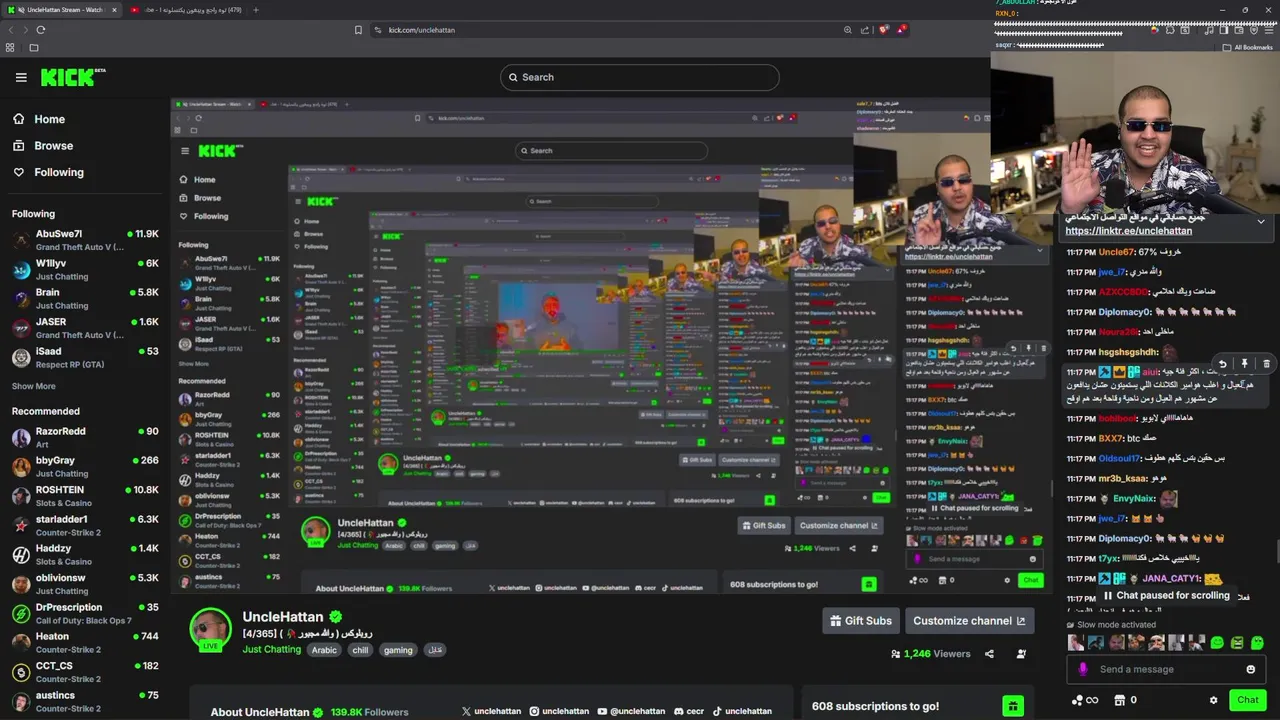This screenshot has height=720, width=1280.
Task: Open a new browser tab
Action: (255, 10)
